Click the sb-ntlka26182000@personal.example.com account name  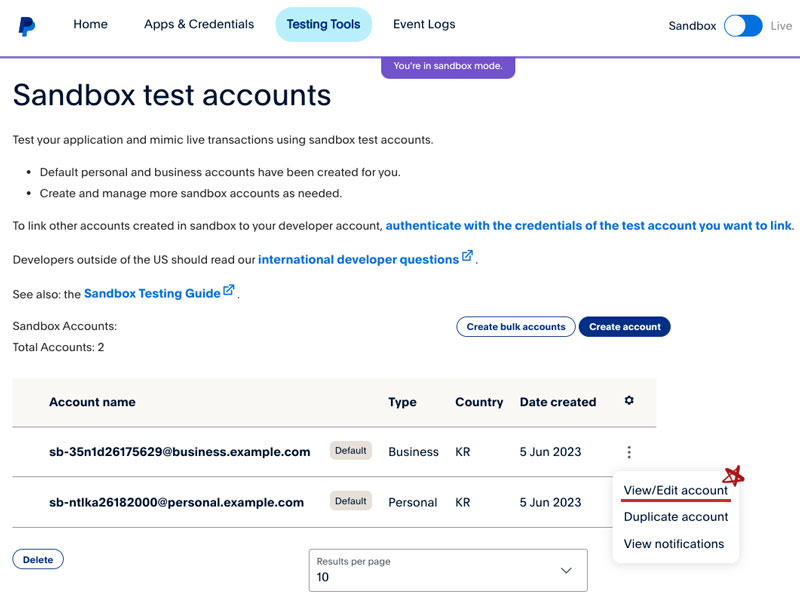point(177,502)
